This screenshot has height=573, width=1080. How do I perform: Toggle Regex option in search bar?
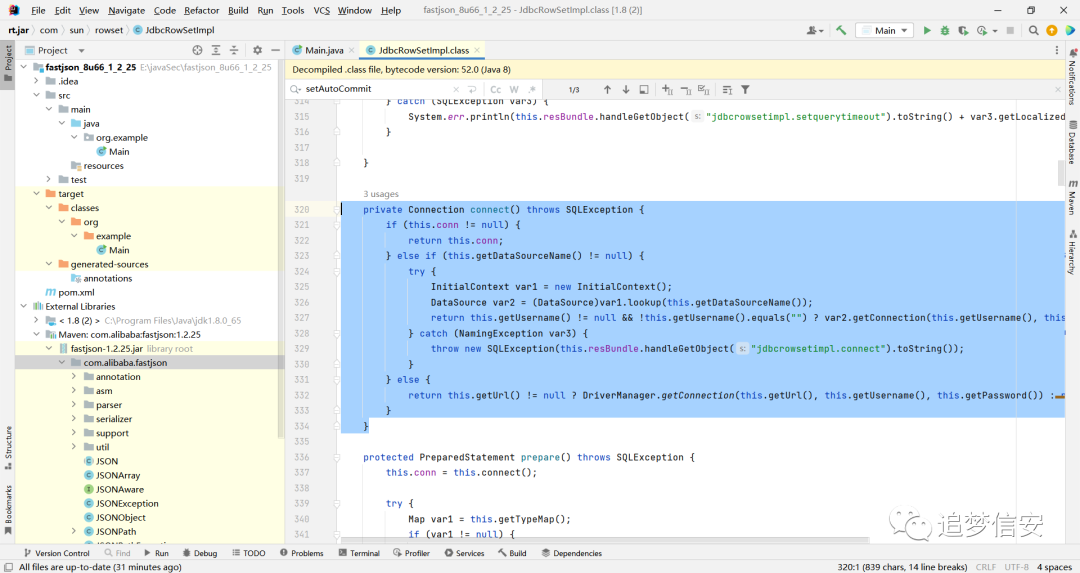(x=532, y=90)
